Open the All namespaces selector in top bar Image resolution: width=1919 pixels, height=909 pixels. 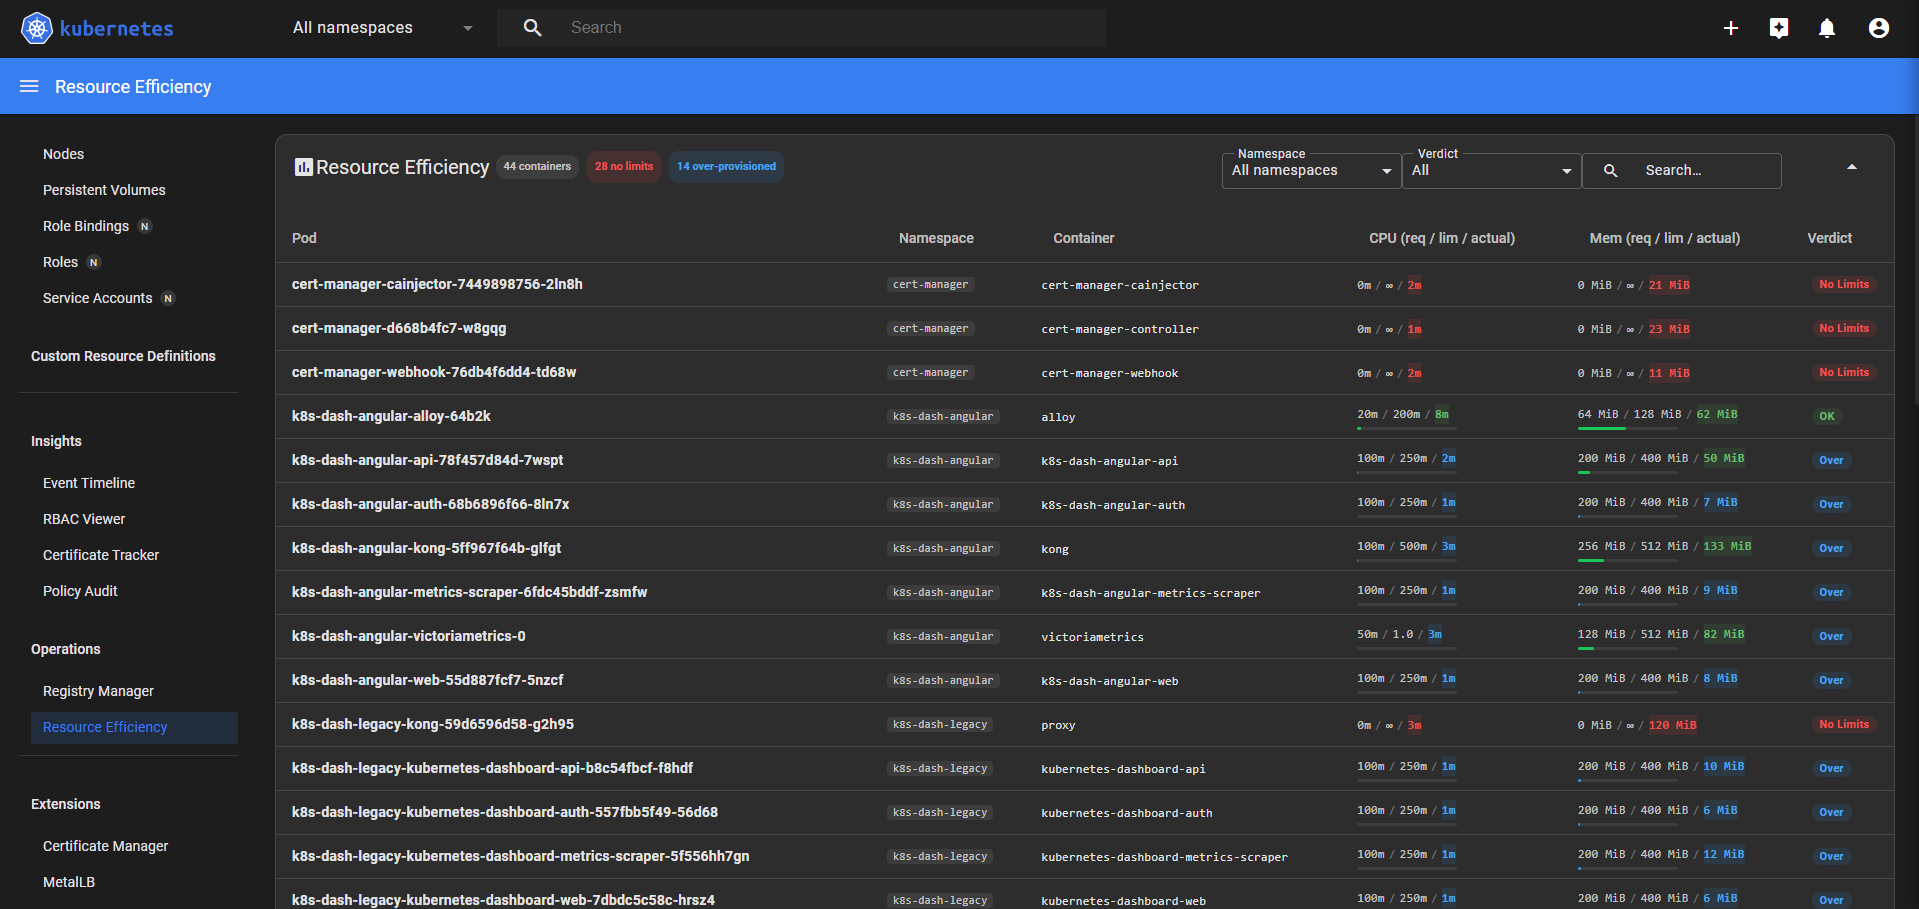tap(382, 28)
